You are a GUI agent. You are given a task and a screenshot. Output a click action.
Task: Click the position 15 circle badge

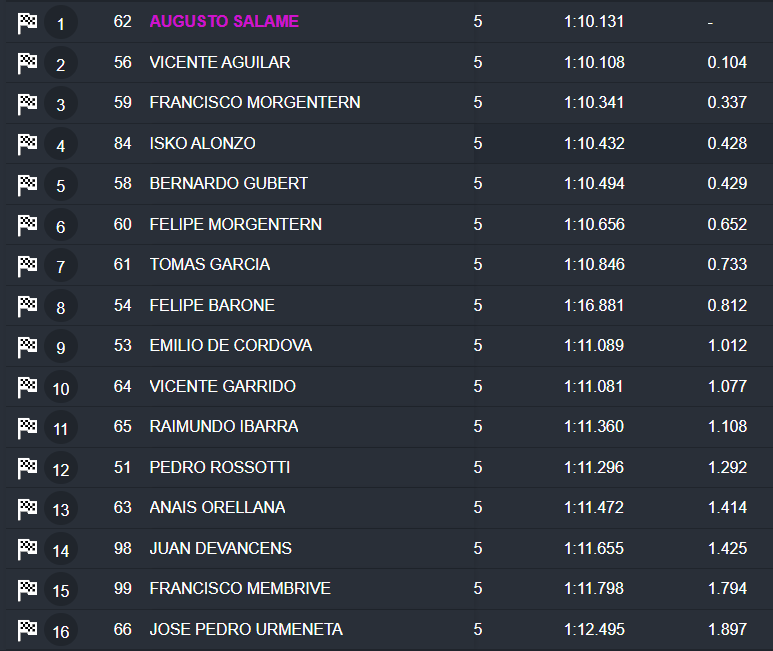[x=61, y=590]
